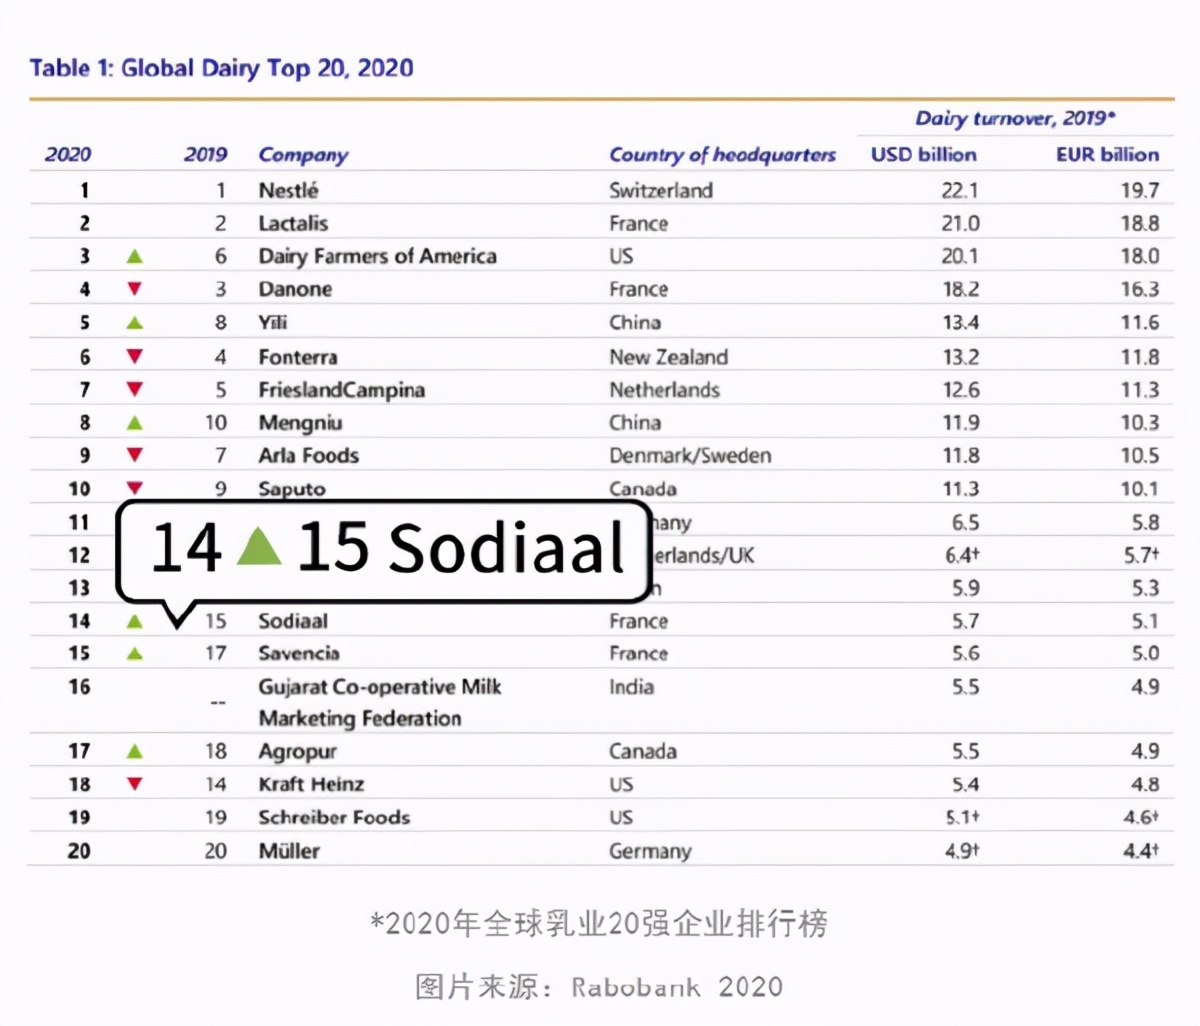1200x1026 pixels.
Task: Click the 'New Zealand' country cell
Action: 668,357
